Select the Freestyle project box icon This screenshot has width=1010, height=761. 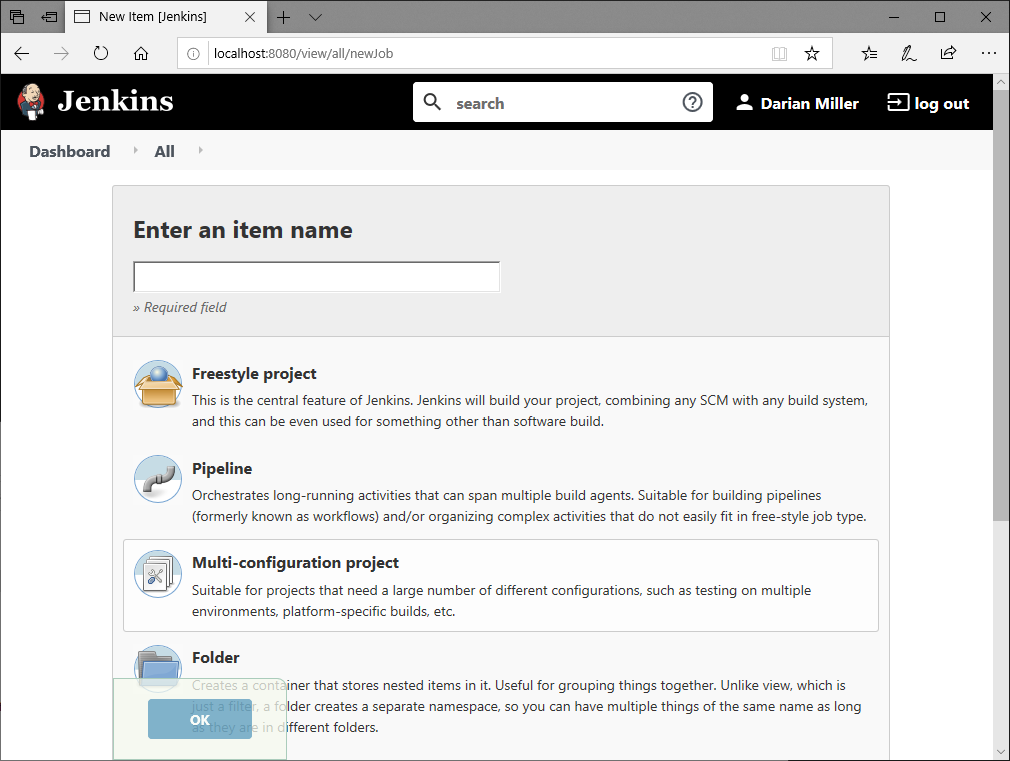click(x=158, y=385)
